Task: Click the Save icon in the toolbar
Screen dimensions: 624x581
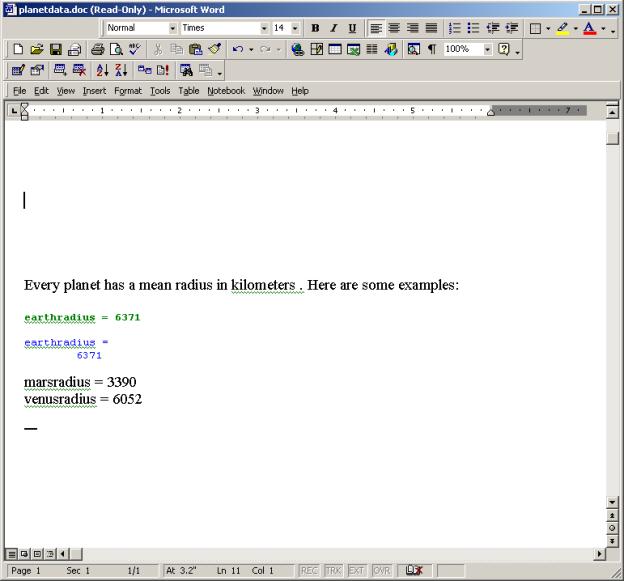Action: tap(56, 49)
